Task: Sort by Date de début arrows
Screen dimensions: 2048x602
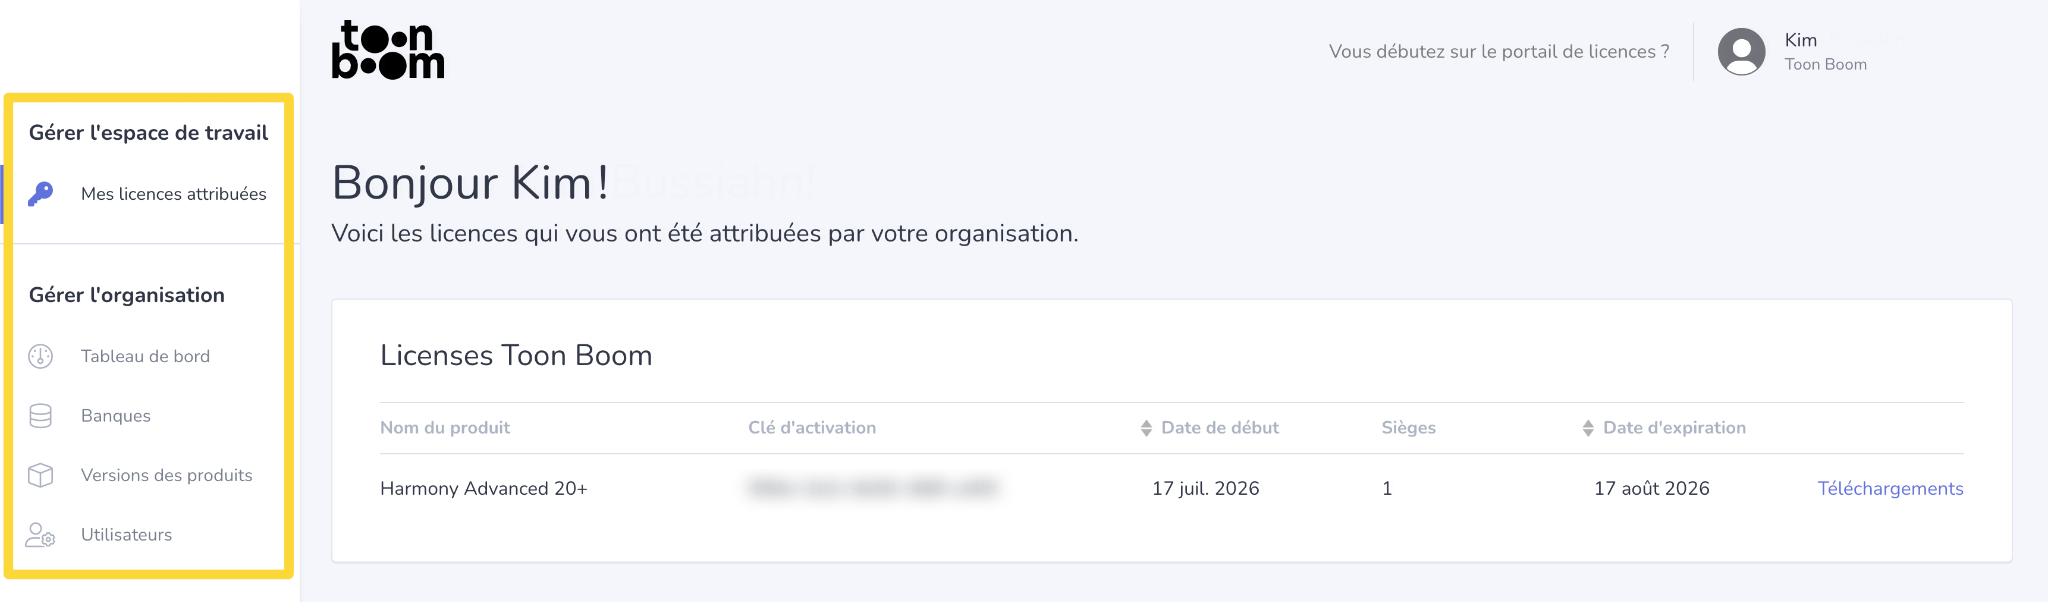Action: coord(1146,428)
